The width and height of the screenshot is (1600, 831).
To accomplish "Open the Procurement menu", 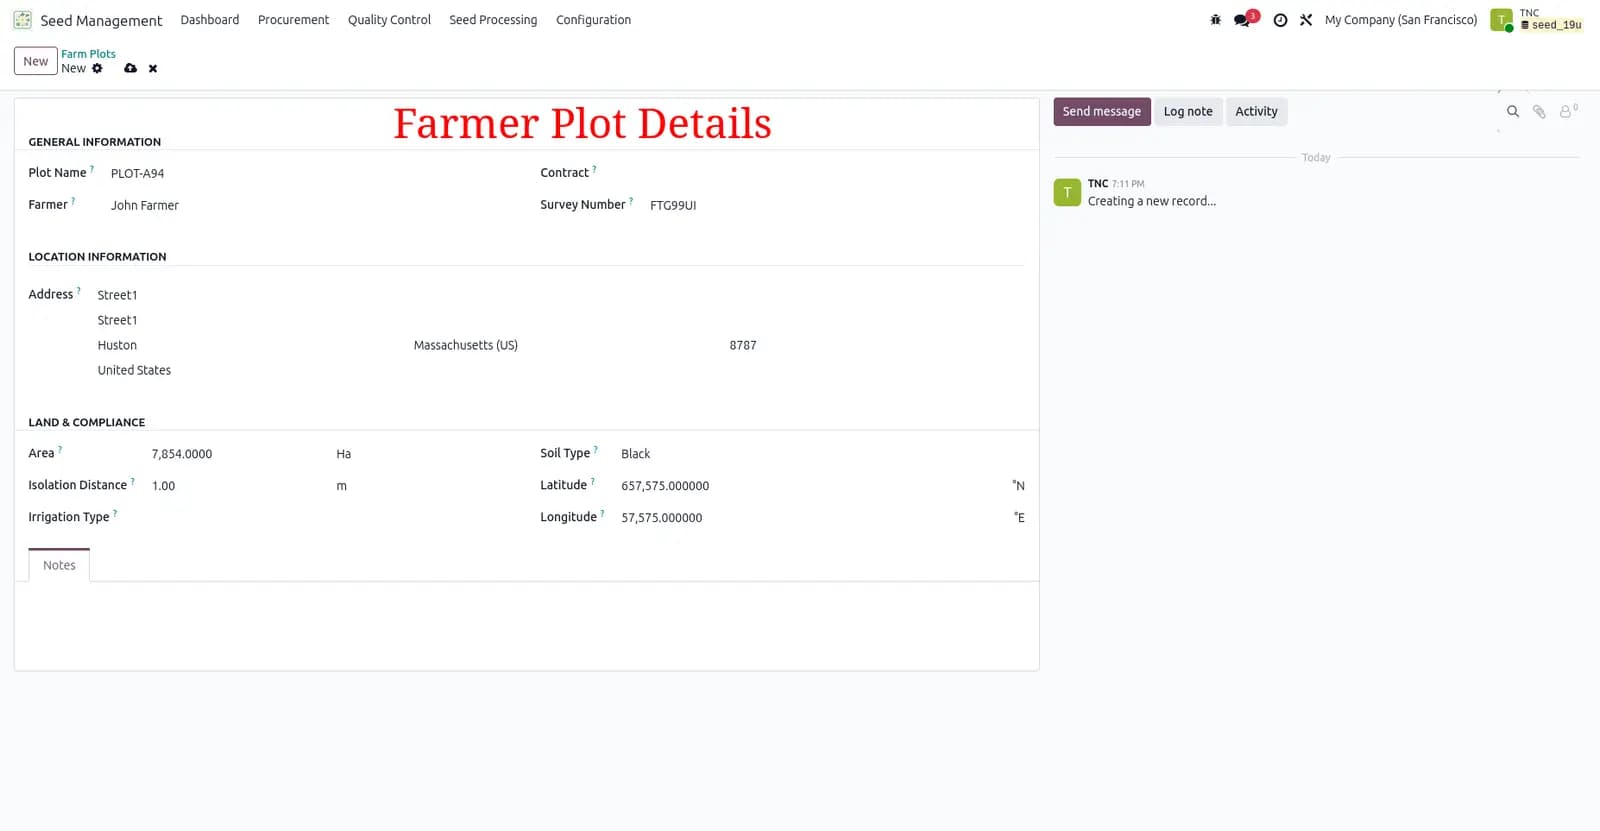I will 293,20.
